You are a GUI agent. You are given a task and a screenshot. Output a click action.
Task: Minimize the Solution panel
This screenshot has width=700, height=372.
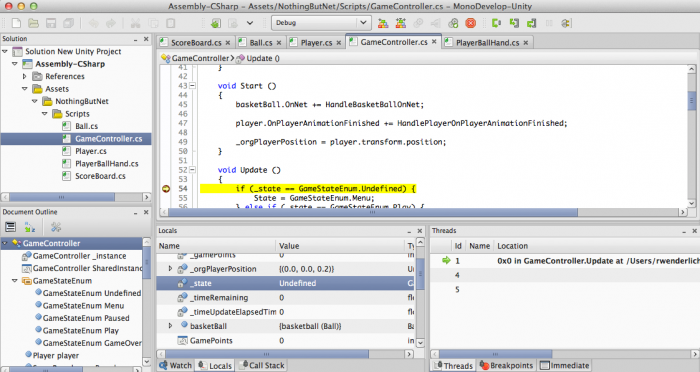135,40
